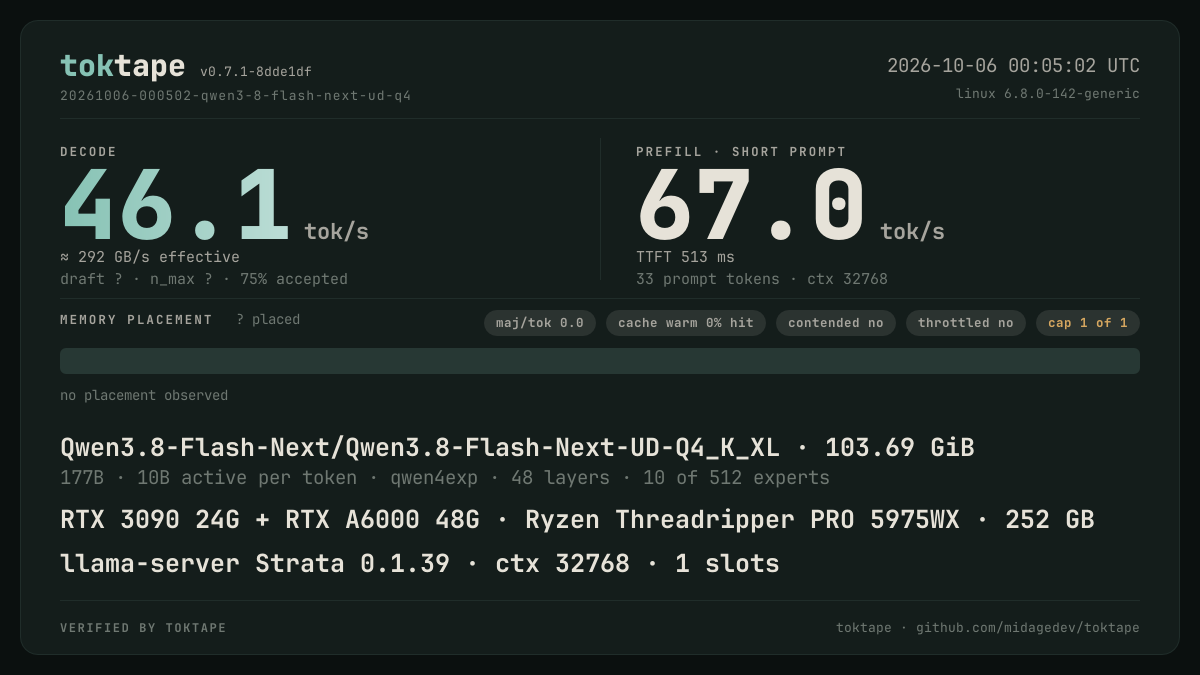The image size is (1200, 675).
Task: Click the TTFT 513 ms text
Action: click(685, 257)
